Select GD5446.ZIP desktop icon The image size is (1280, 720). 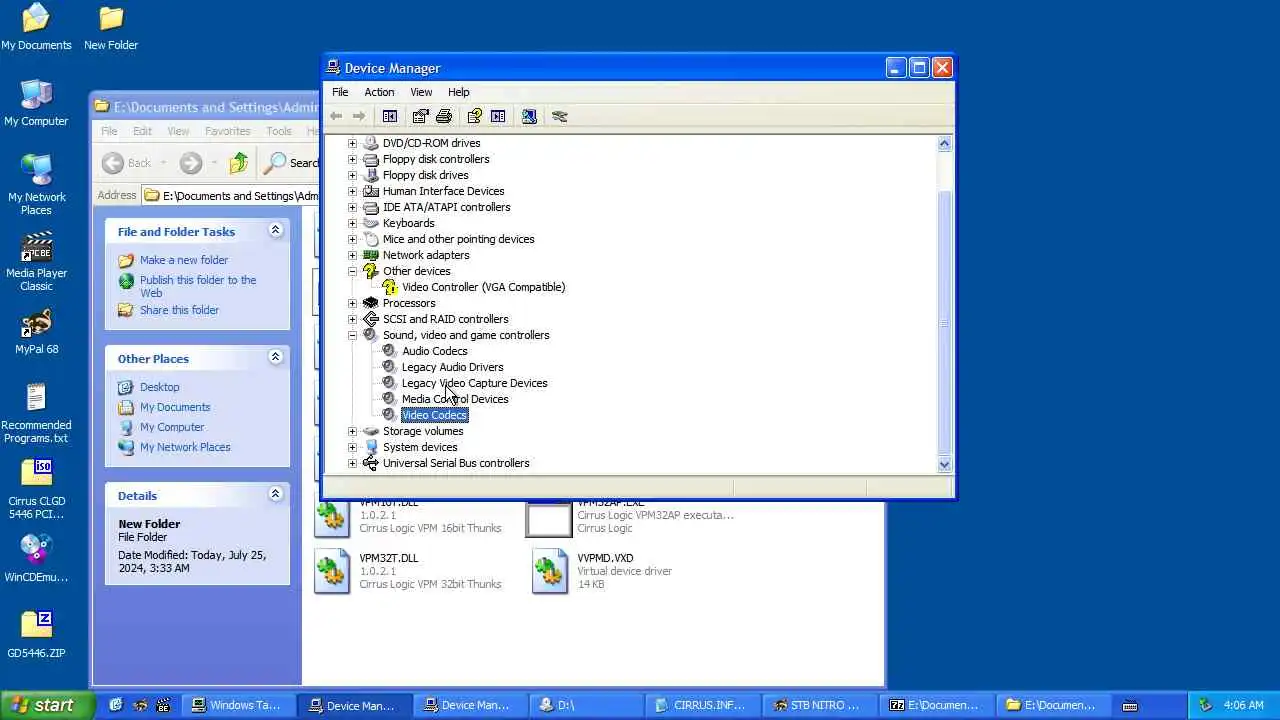[x=36, y=635]
